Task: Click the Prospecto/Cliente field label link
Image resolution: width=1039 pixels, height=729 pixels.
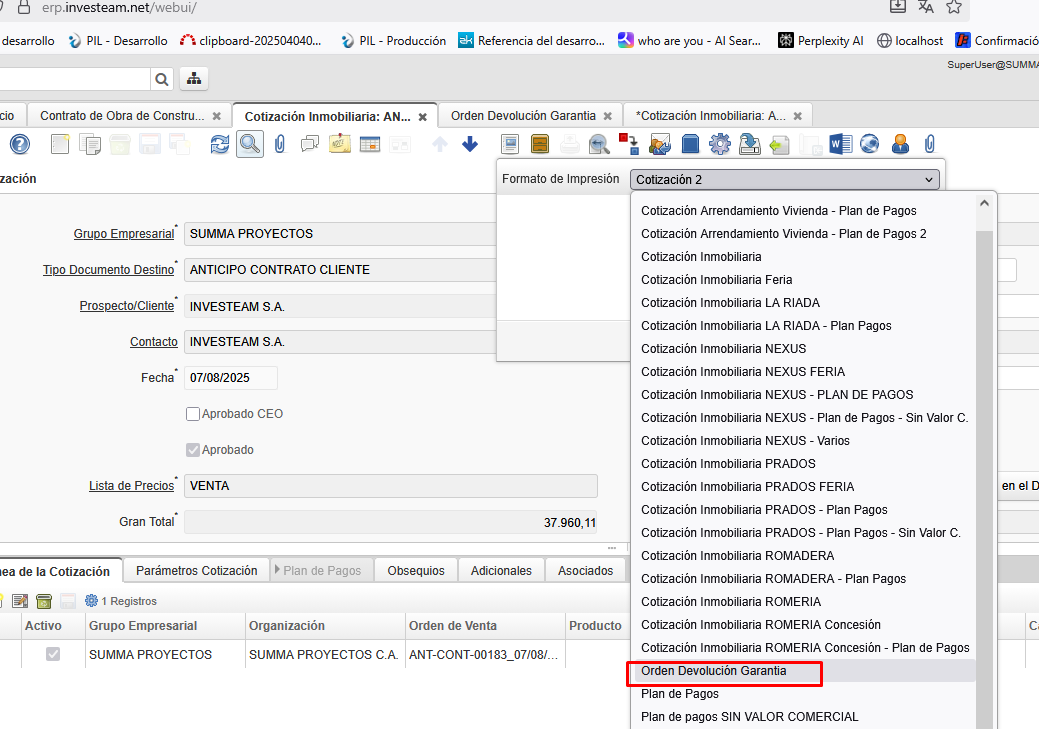Action: point(126,306)
